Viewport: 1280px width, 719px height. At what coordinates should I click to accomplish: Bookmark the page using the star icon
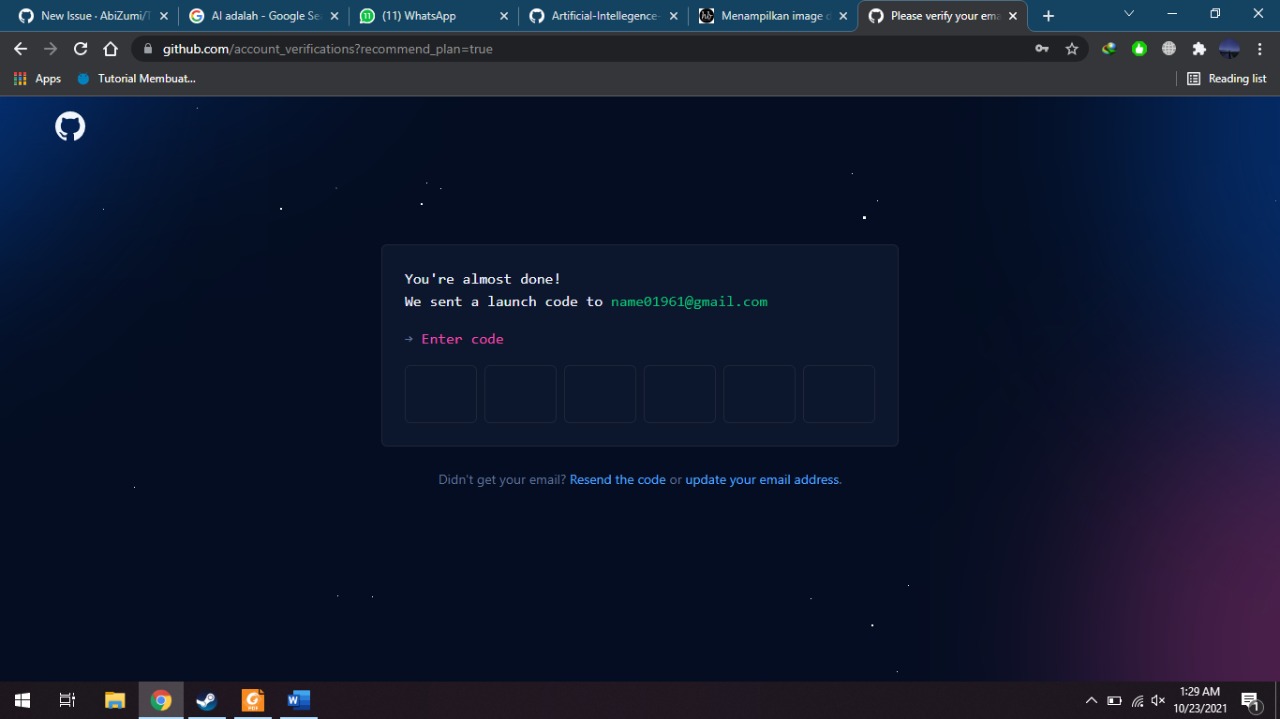(1071, 48)
